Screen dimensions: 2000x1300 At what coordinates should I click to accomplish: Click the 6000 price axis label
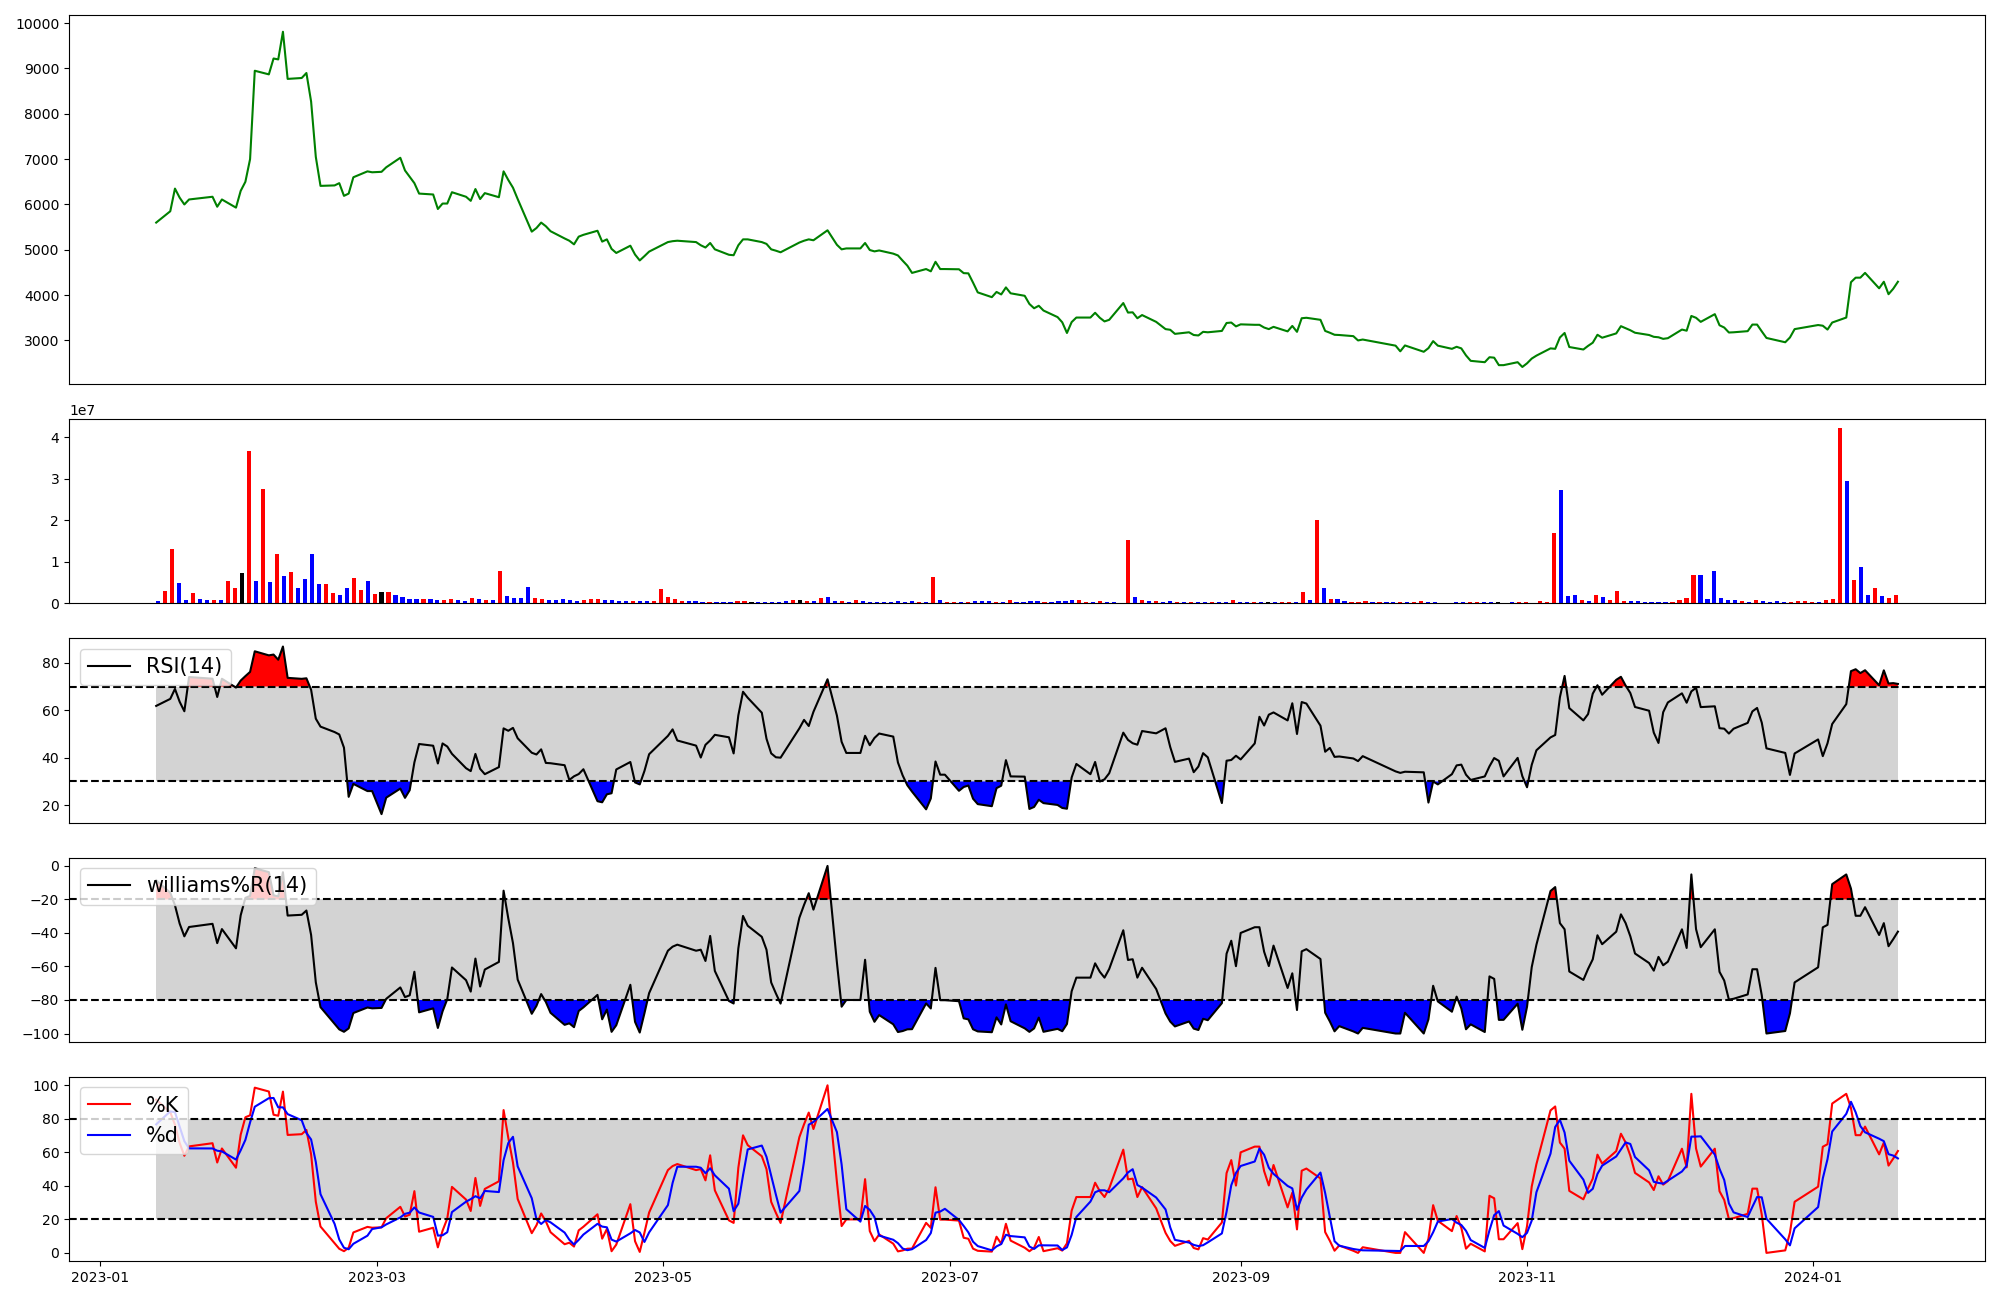click(x=41, y=205)
